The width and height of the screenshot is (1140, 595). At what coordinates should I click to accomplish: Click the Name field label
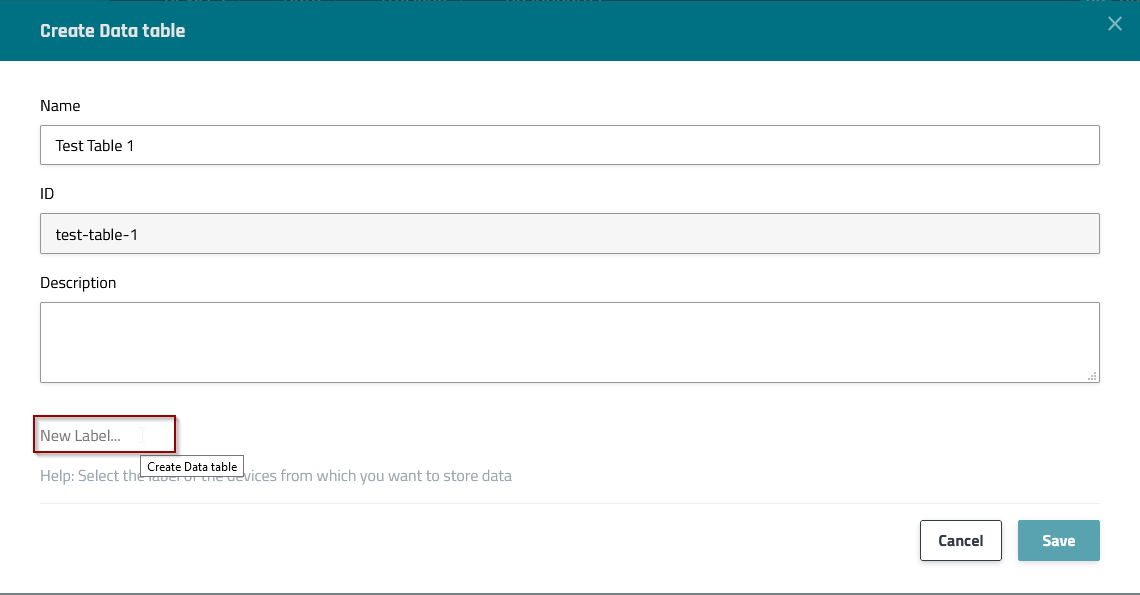click(x=60, y=106)
